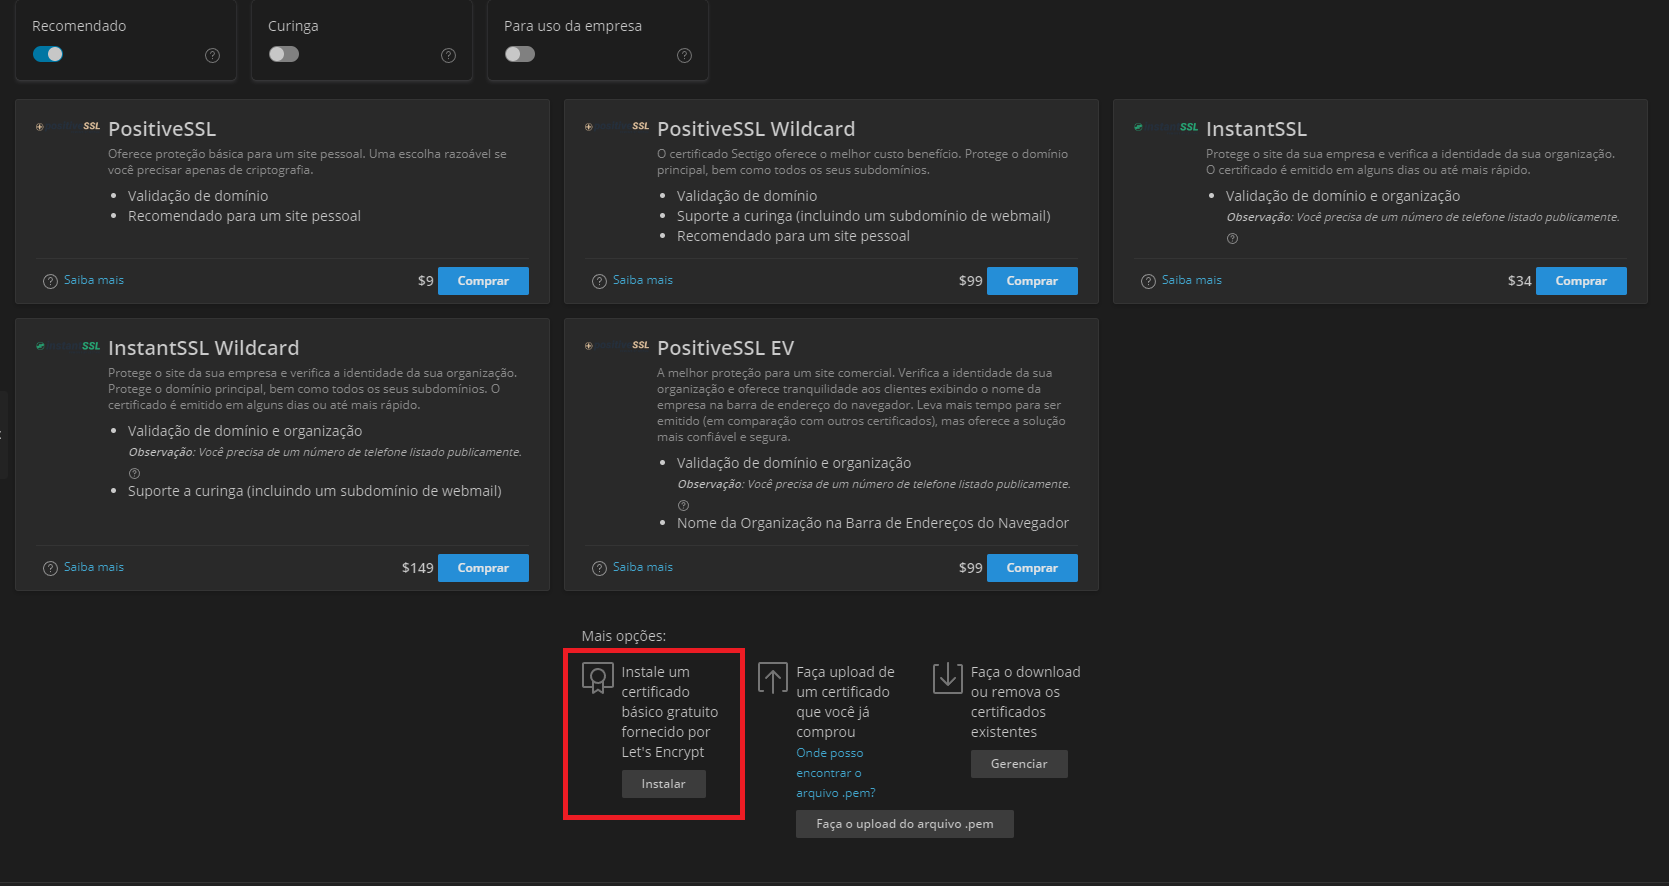Toggle the Recomendado filter switch
The width and height of the screenshot is (1669, 886).
point(48,54)
